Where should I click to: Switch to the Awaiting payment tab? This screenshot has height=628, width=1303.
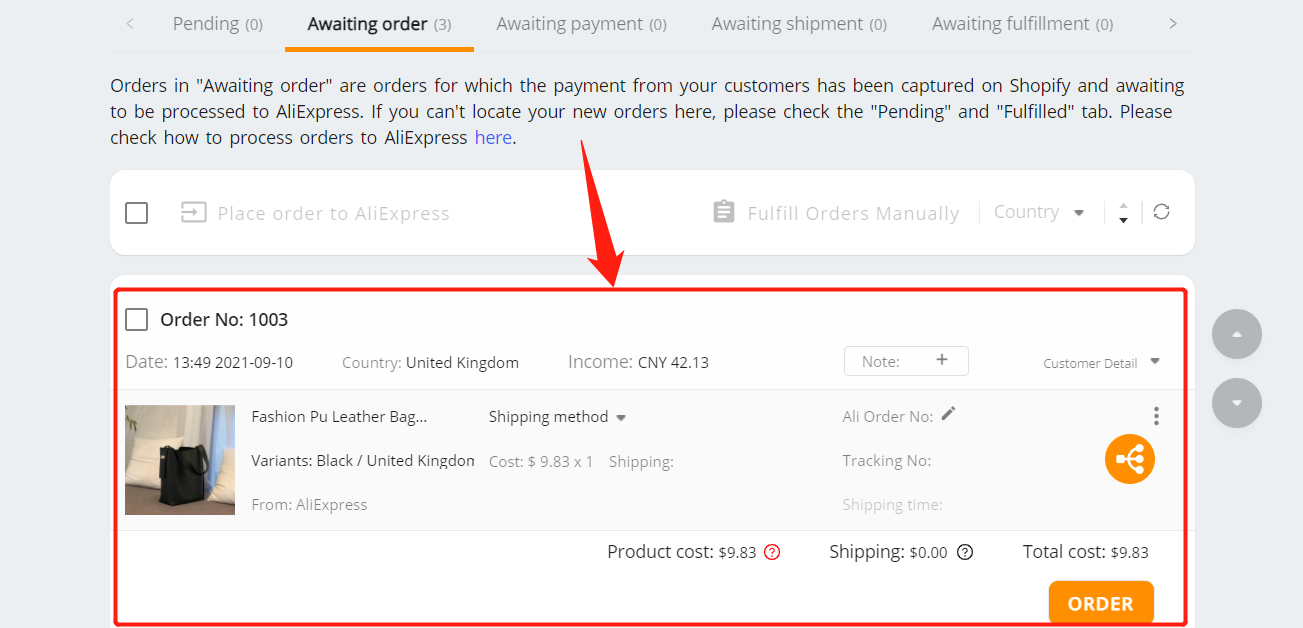click(x=582, y=24)
